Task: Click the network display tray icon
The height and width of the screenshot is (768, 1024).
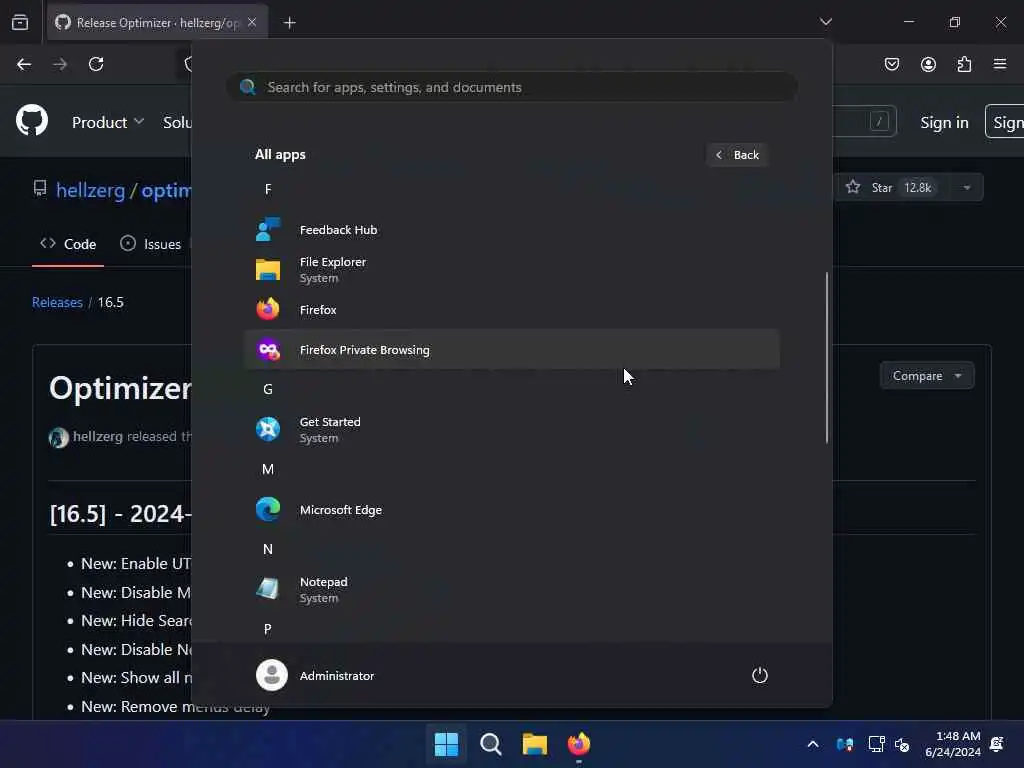Action: coord(876,744)
